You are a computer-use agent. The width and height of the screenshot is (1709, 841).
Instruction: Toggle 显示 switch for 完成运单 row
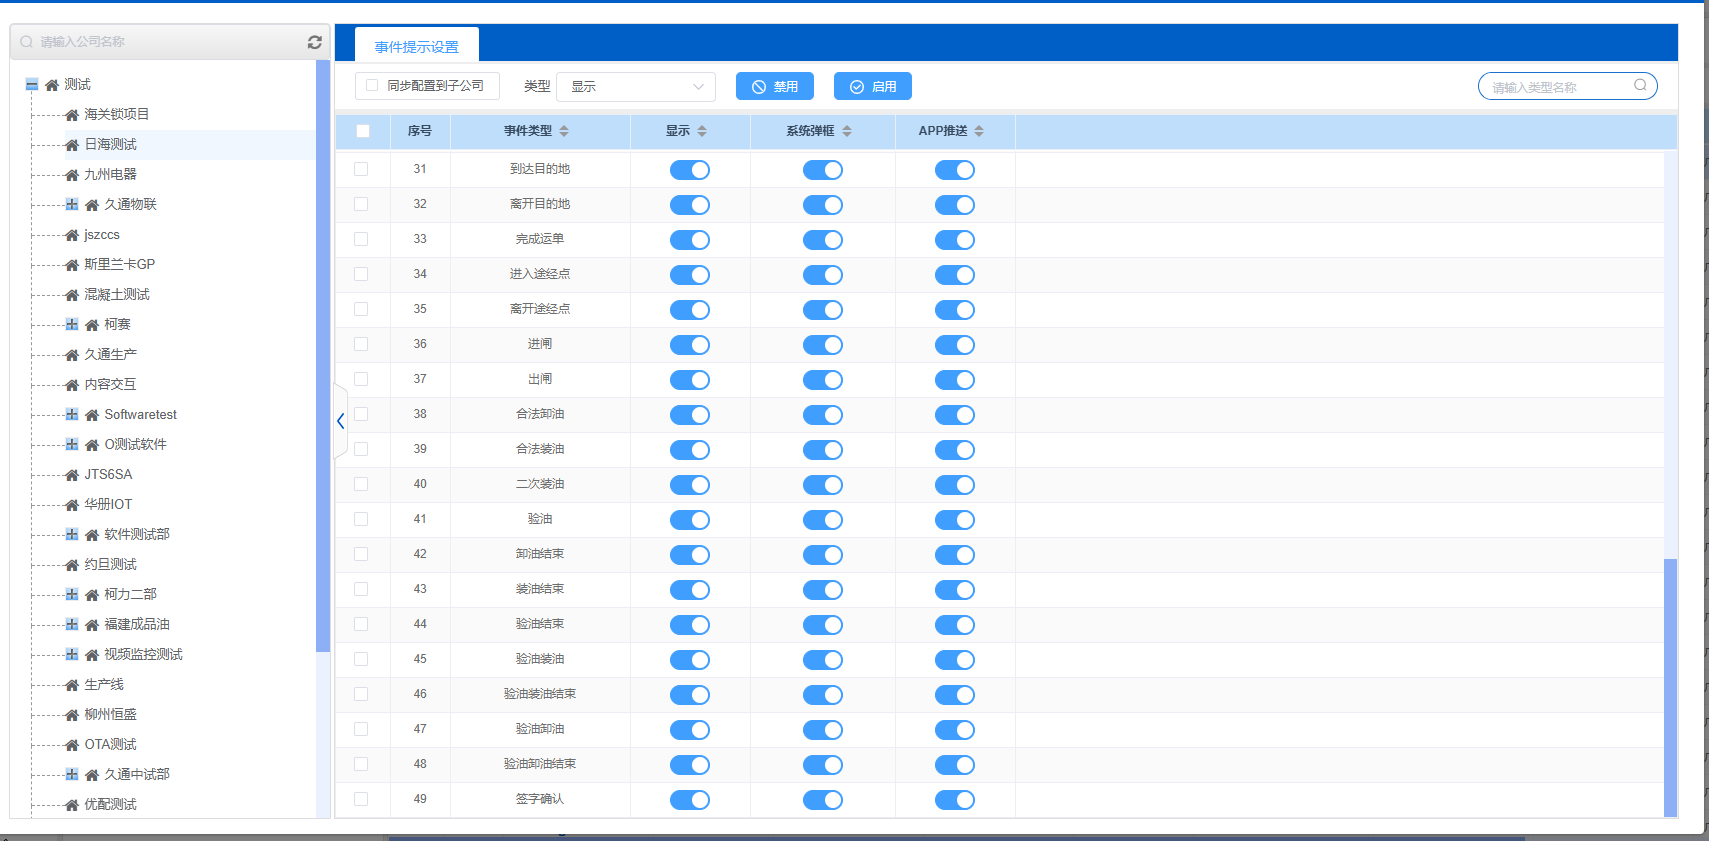pos(690,240)
